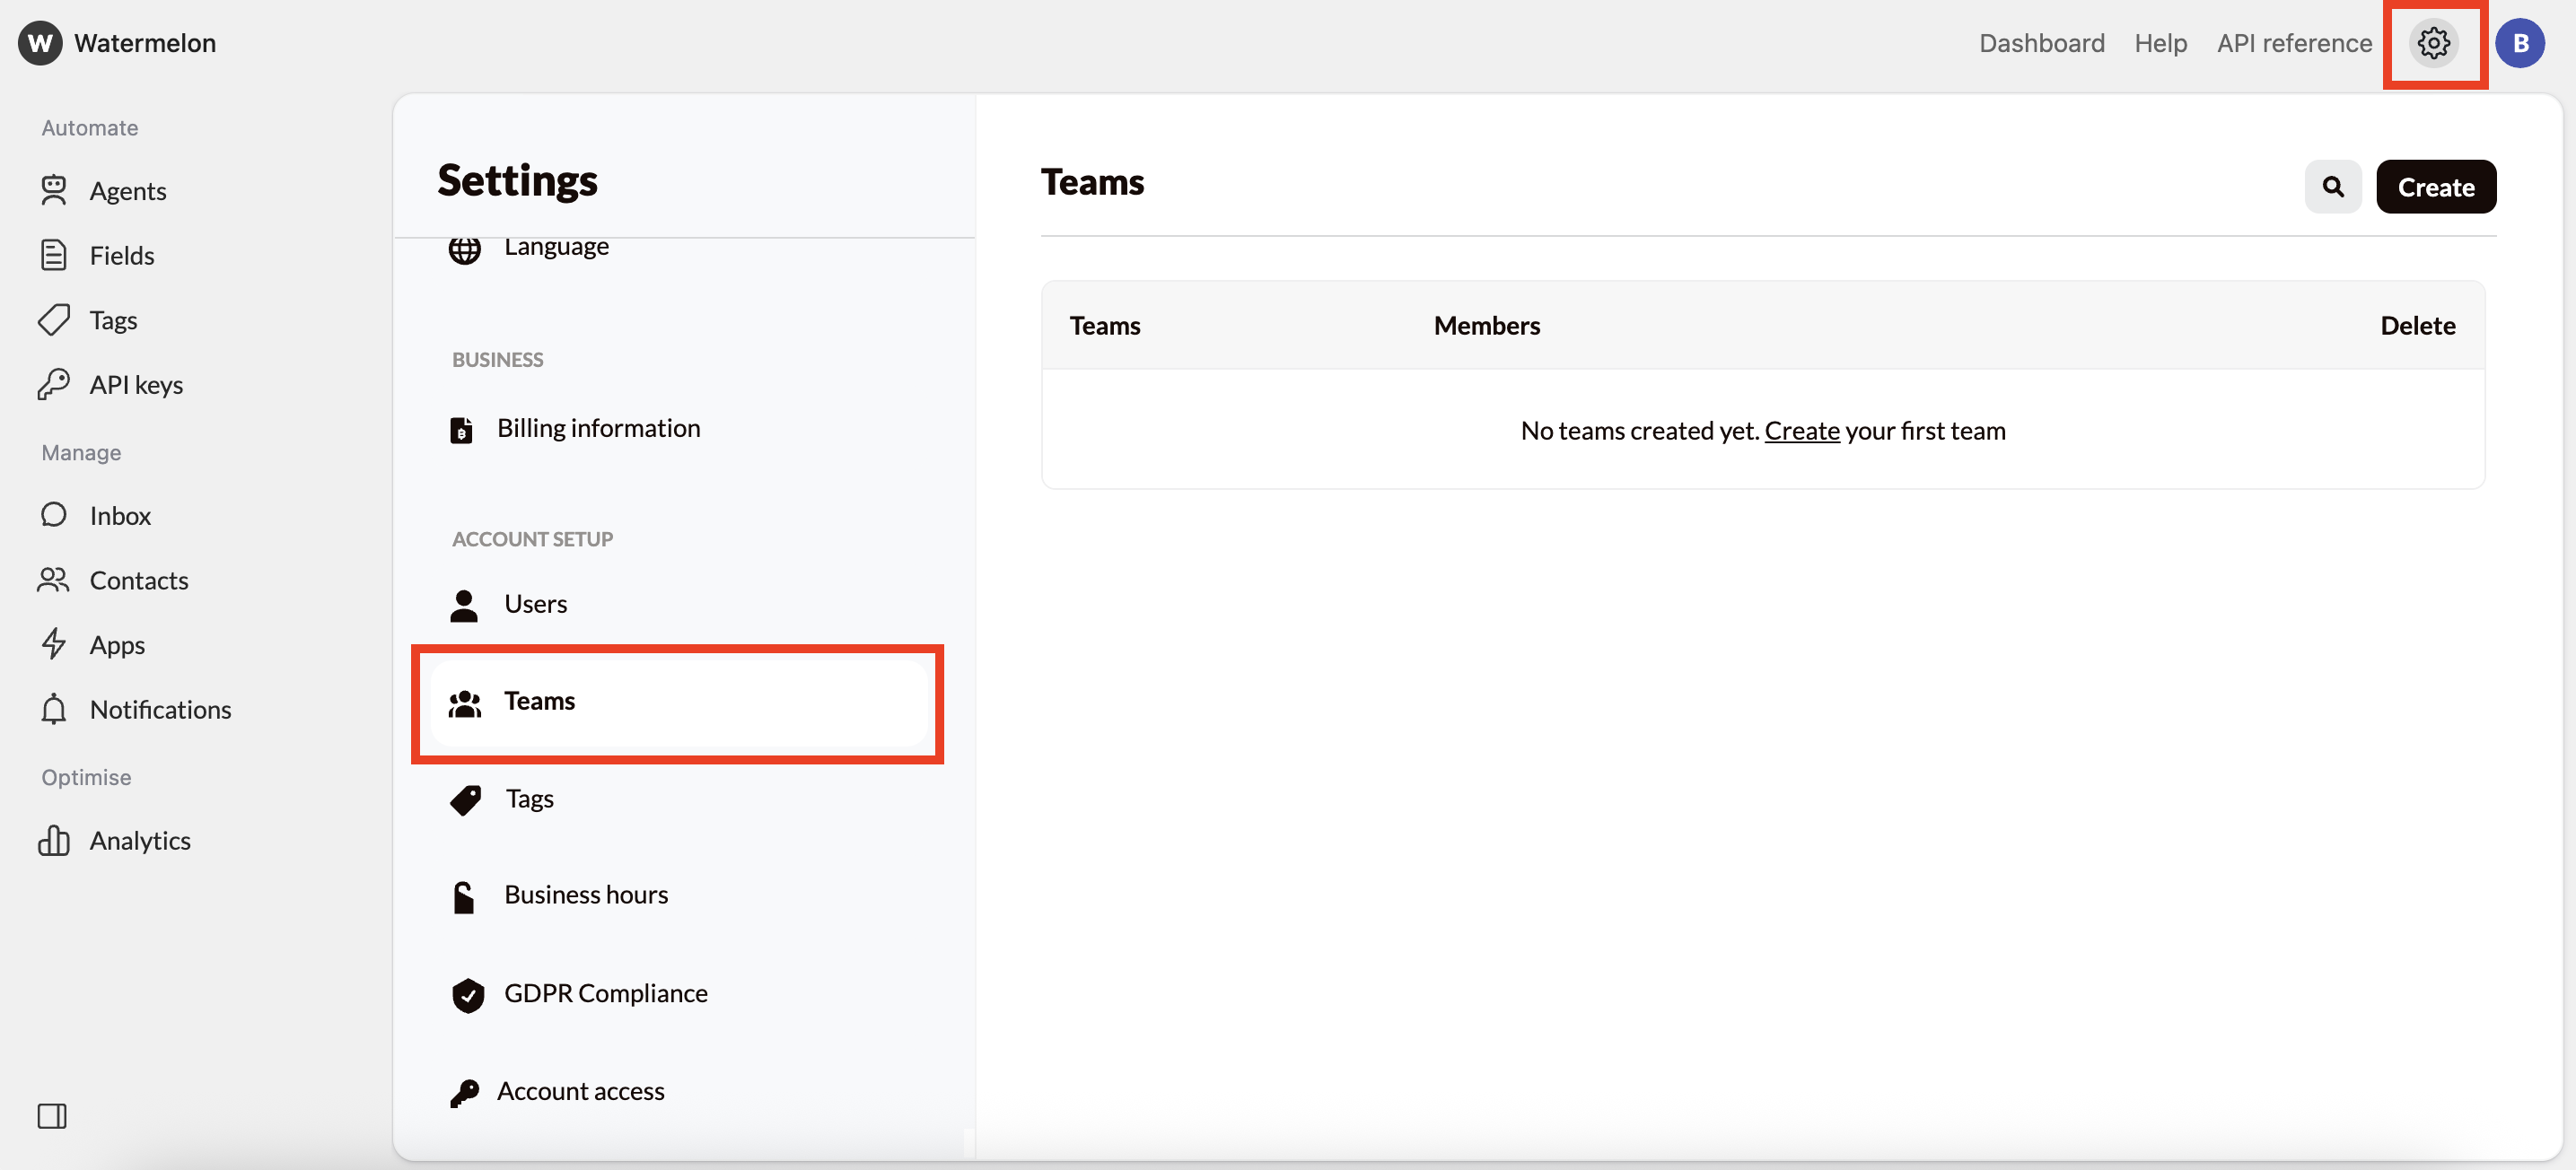Open API reference in the top bar
This screenshot has width=2576, height=1170.
coord(2293,43)
